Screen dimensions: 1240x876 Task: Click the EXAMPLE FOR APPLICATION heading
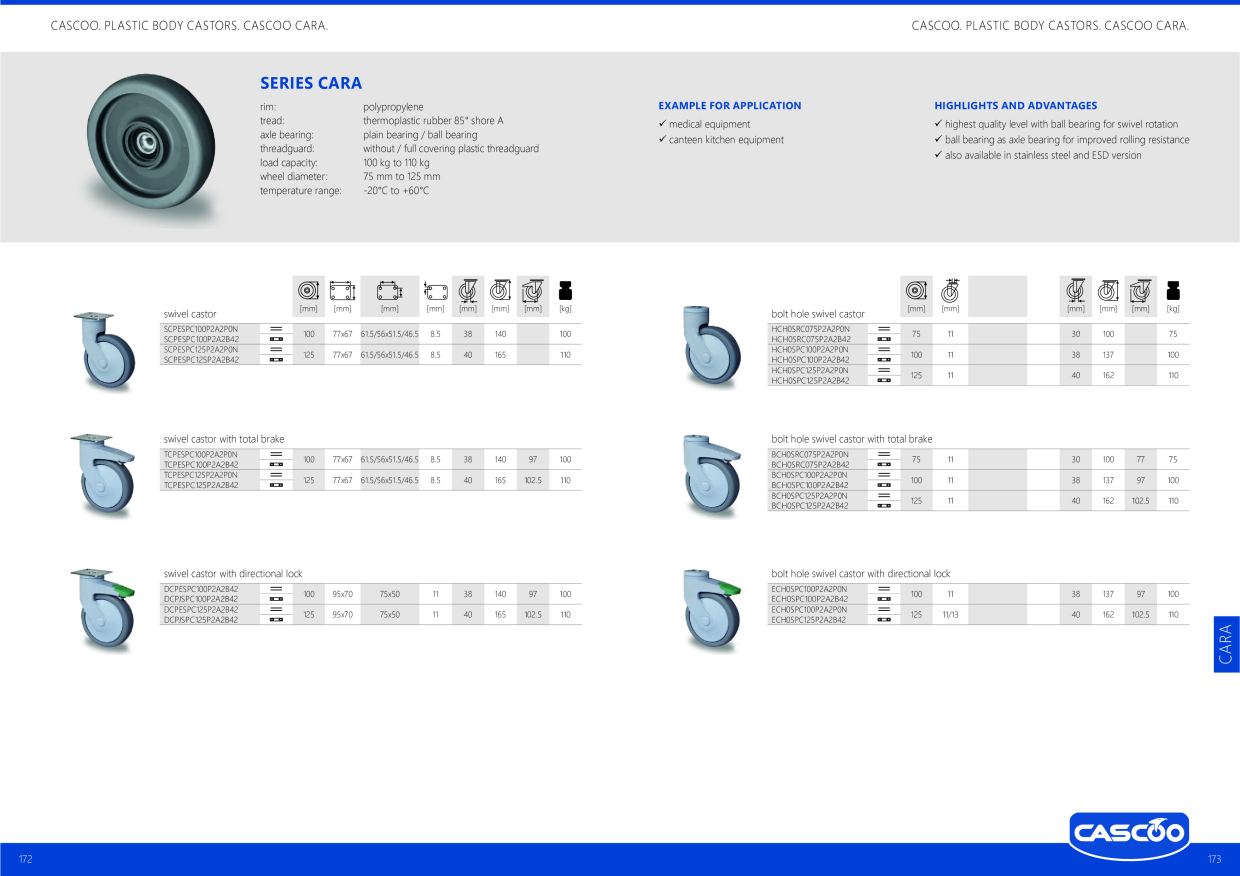[x=730, y=105]
